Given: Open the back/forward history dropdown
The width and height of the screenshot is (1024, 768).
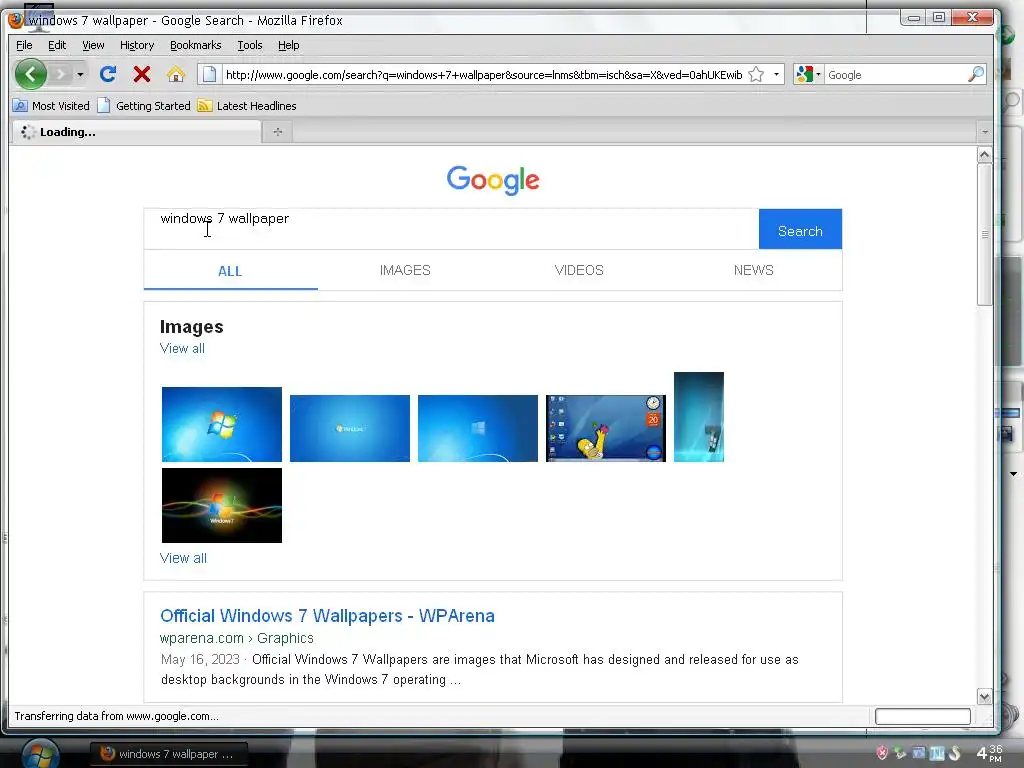Looking at the screenshot, I should (x=80, y=74).
